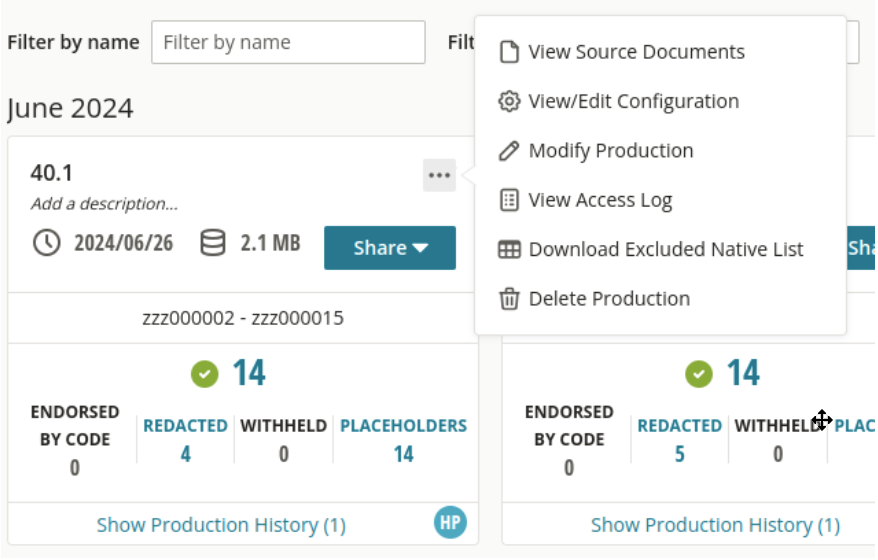
Task: Open REDACTED 5 count on the second card
Action: point(679,440)
